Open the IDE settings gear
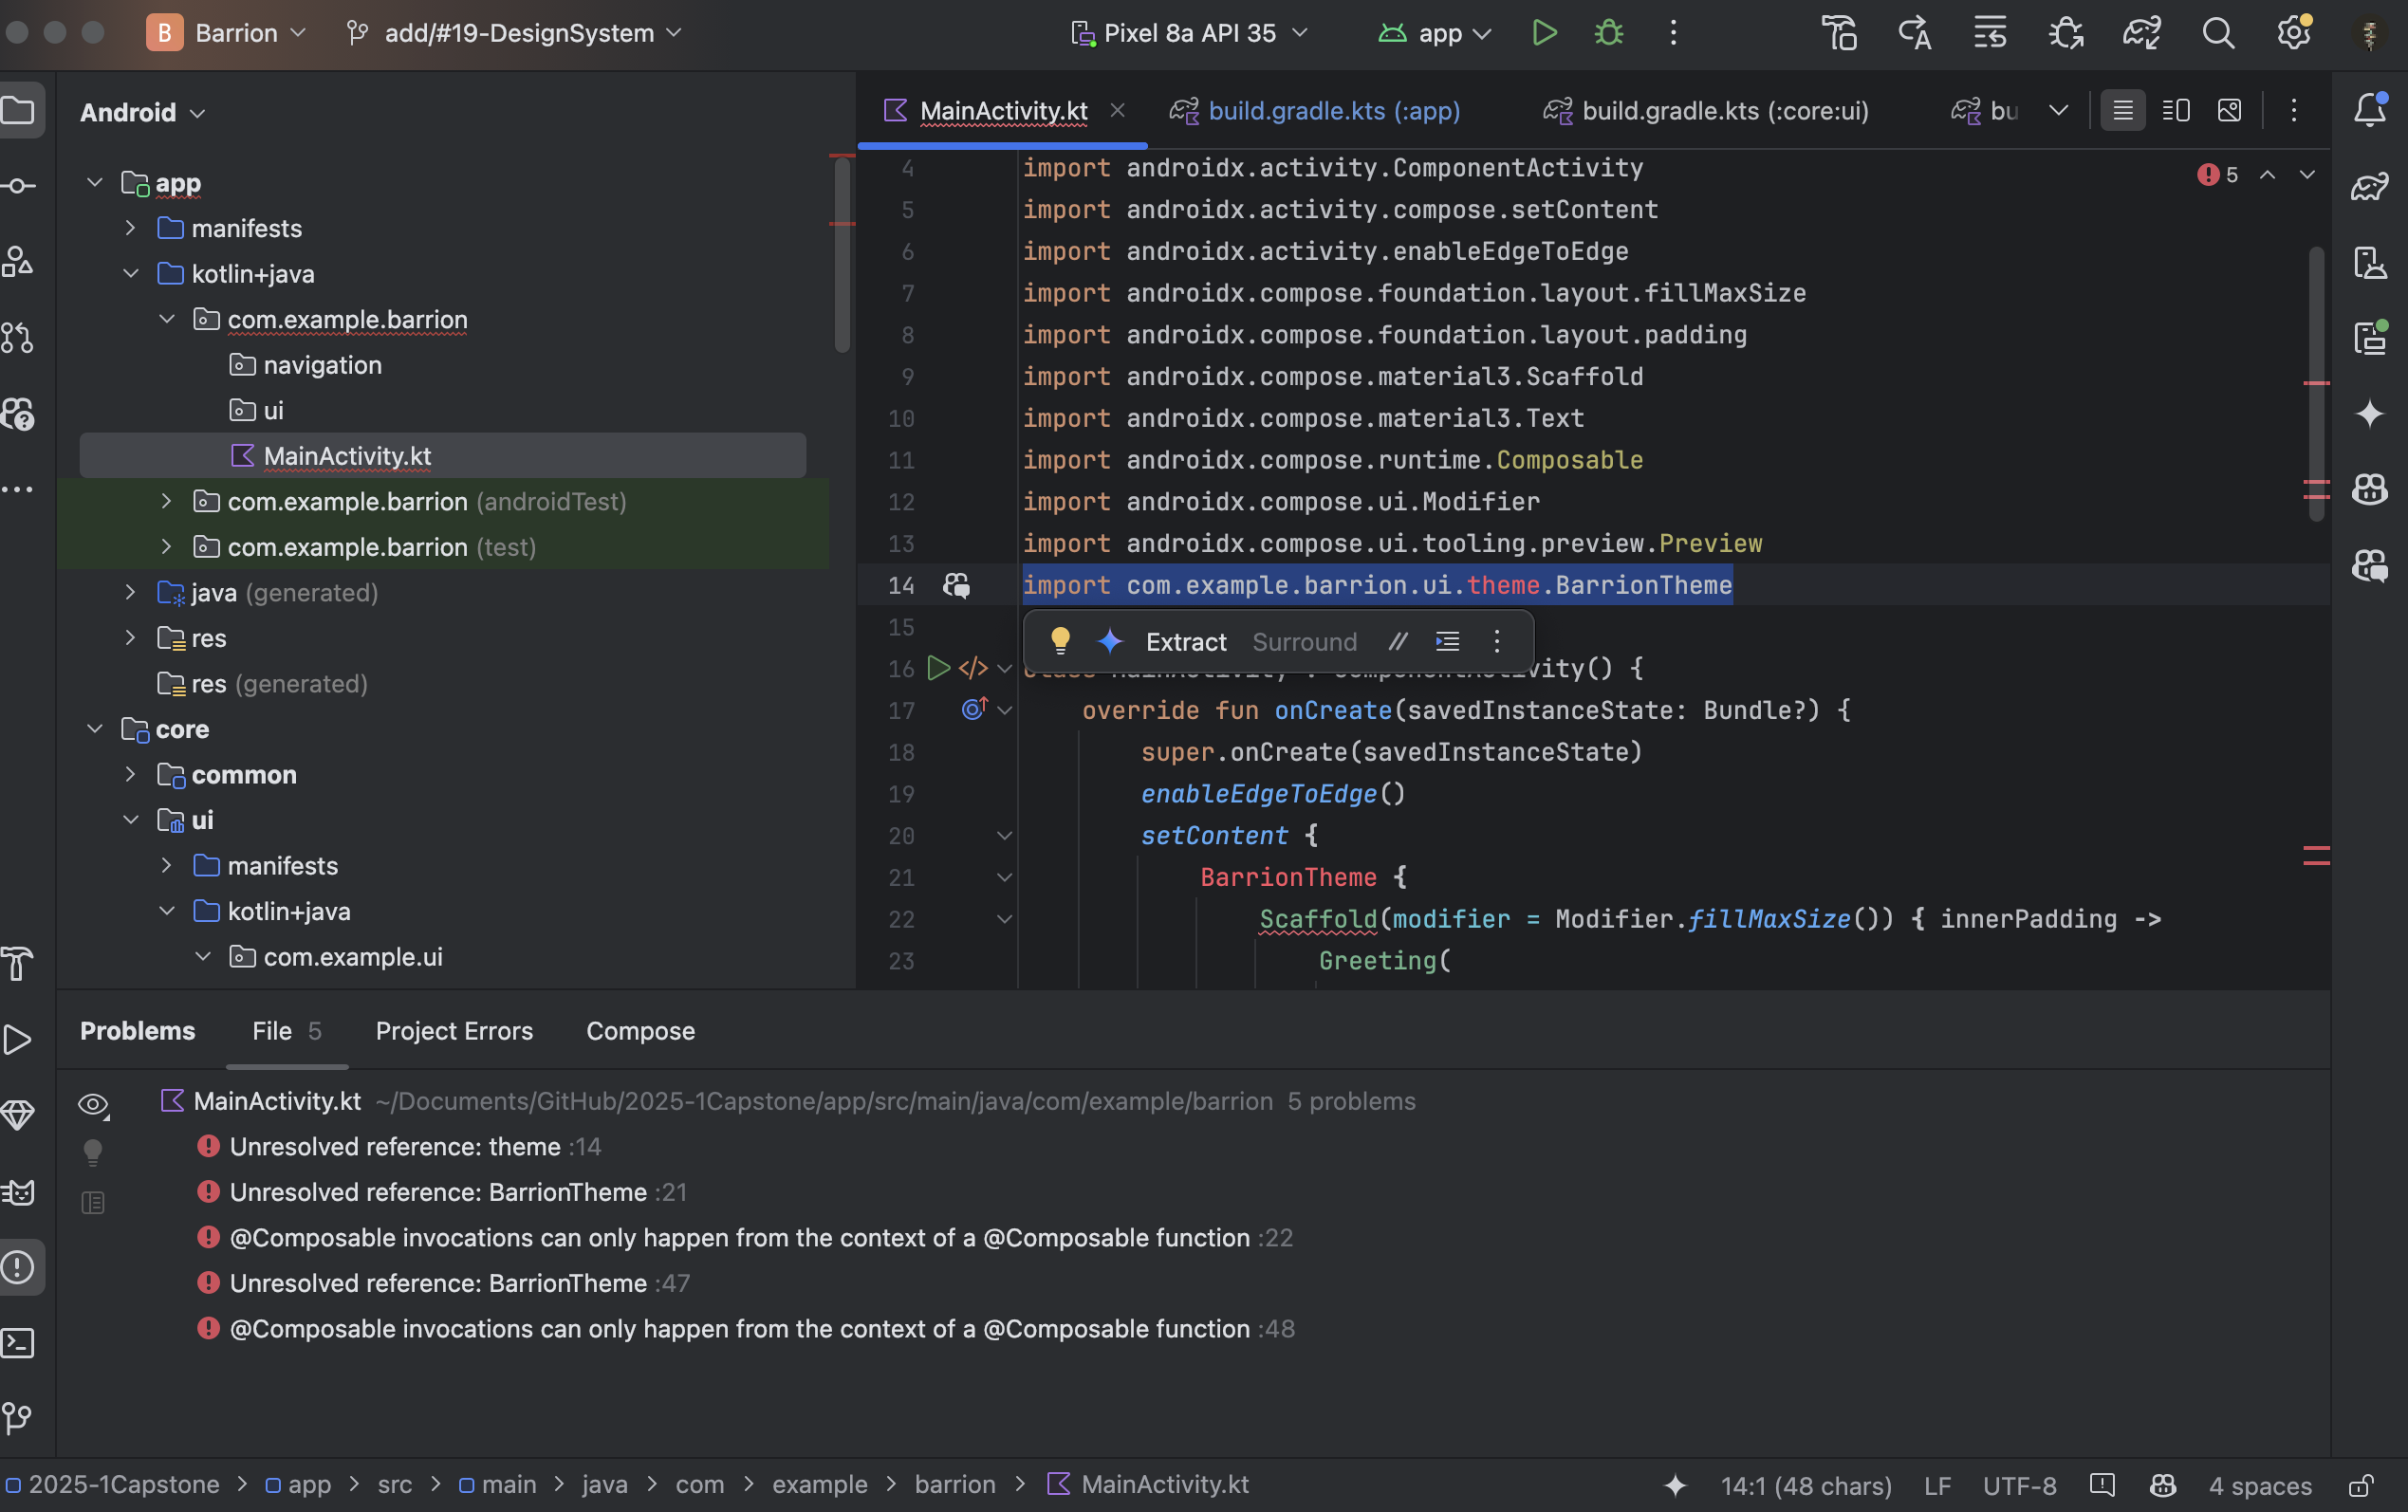The image size is (2408, 1512). click(x=2293, y=33)
